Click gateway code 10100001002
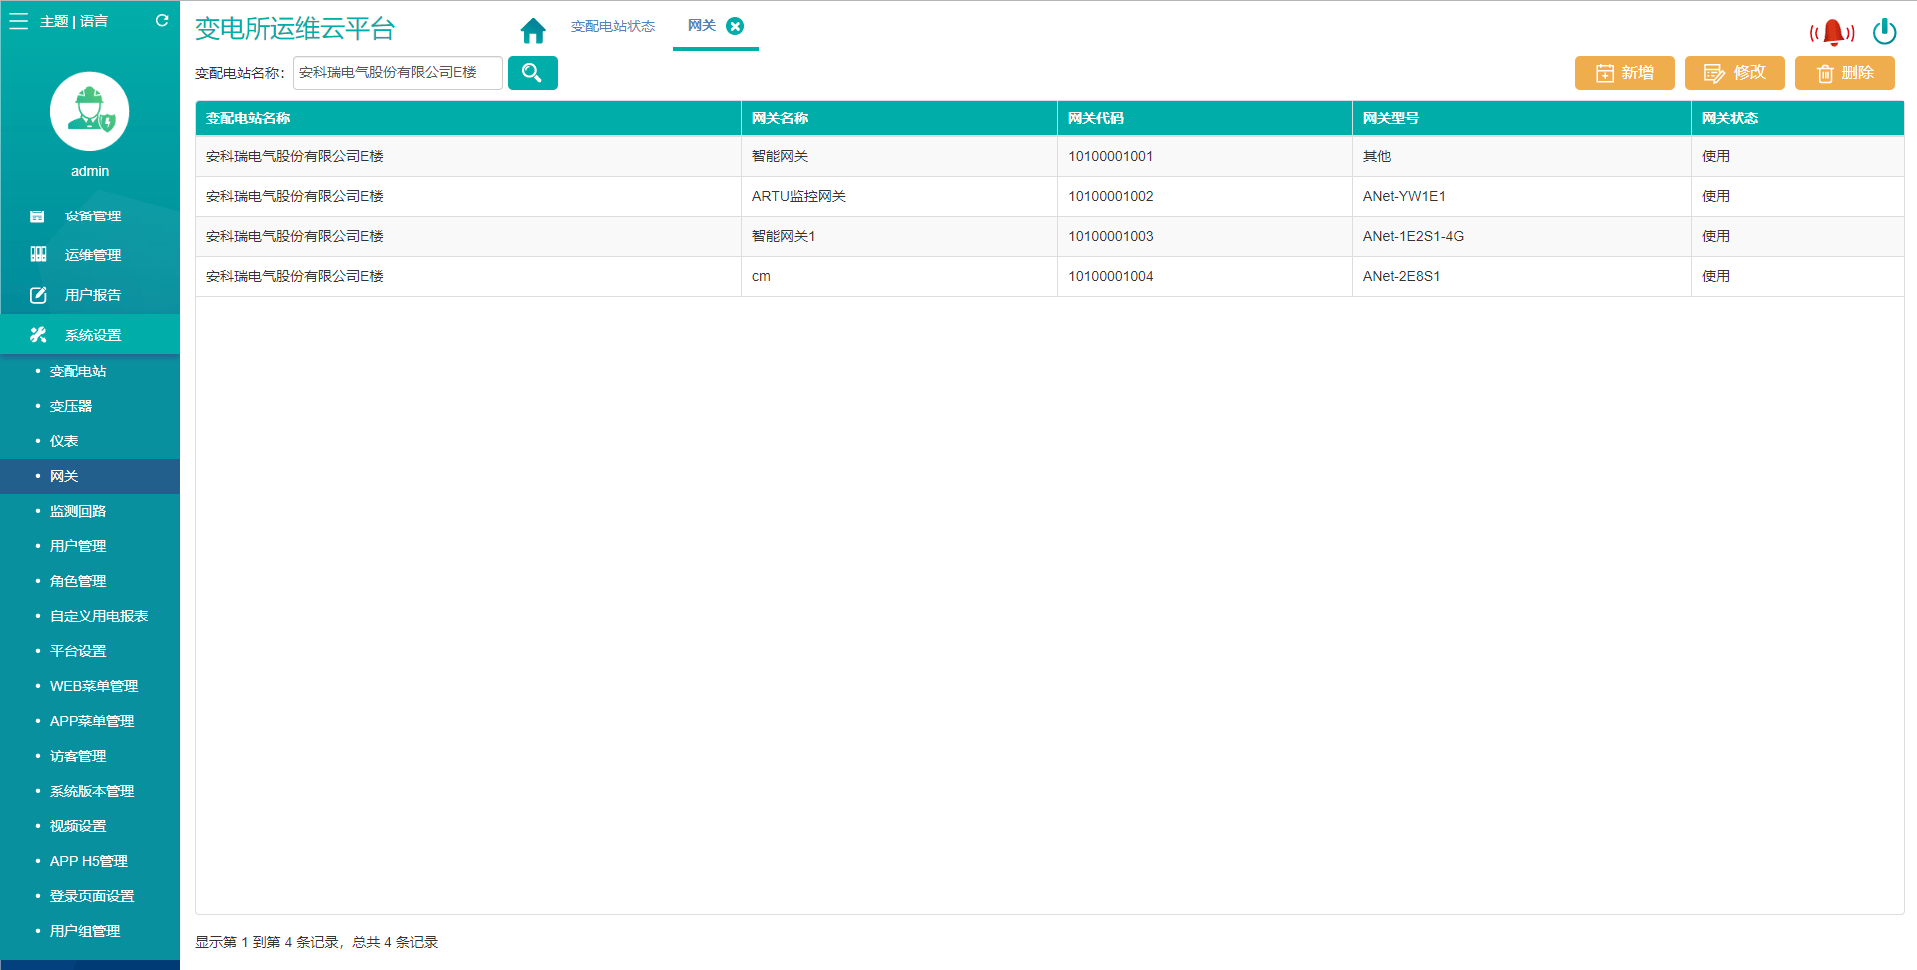This screenshot has width=1917, height=970. [x=1110, y=196]
